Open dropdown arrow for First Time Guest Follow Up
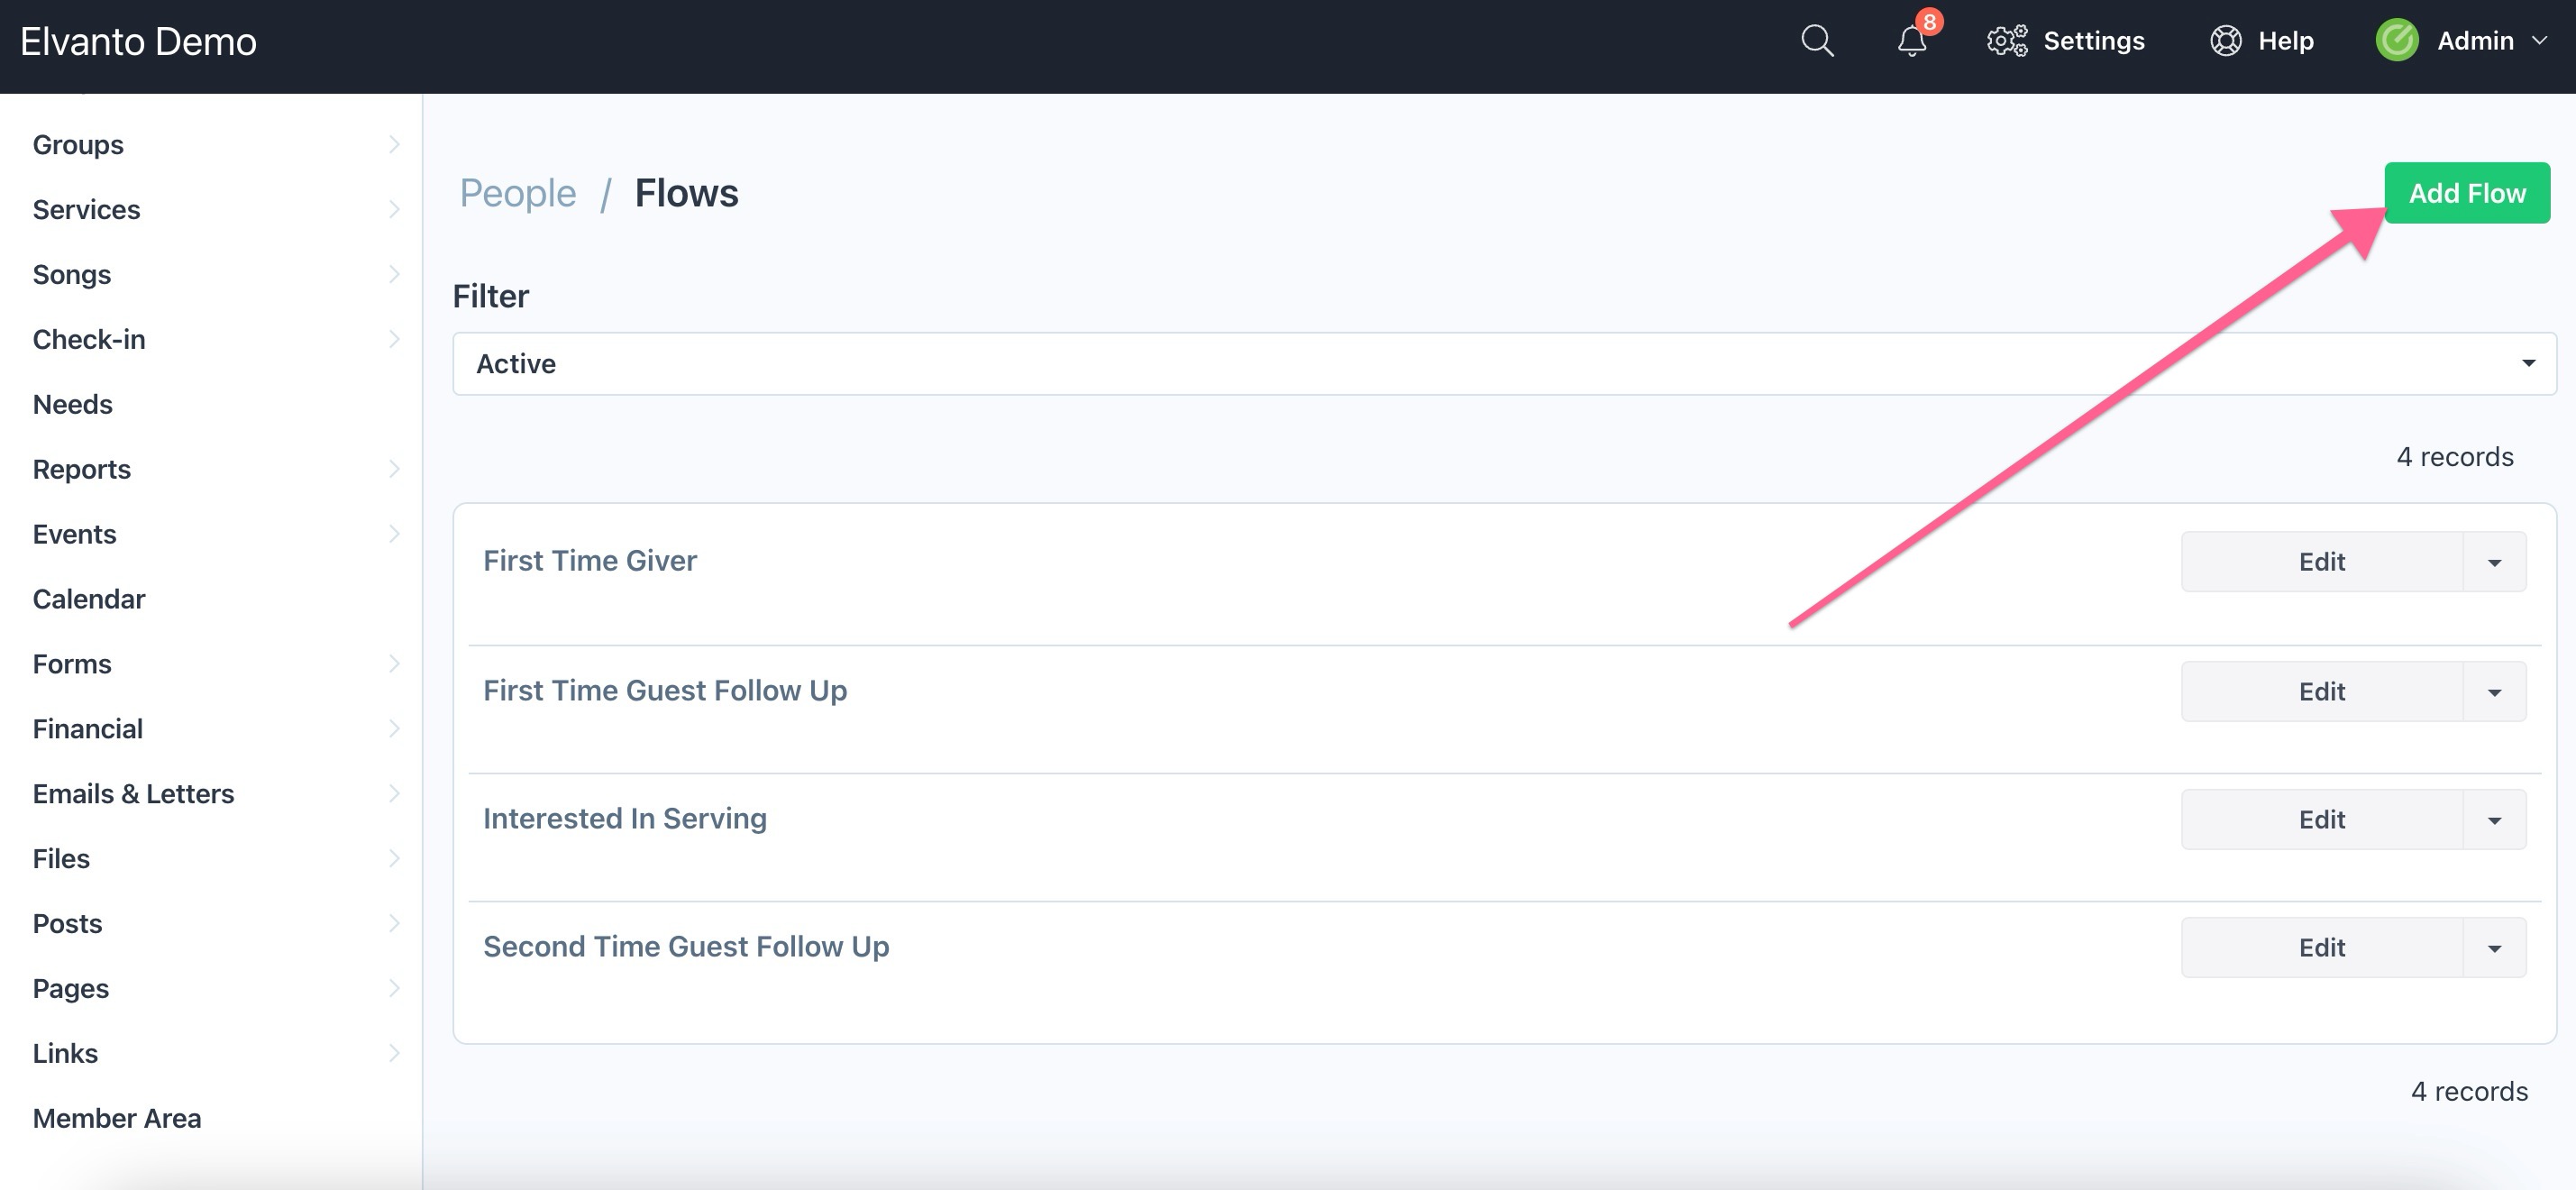This screenshot has height=1190, width=2576. 2494,692
